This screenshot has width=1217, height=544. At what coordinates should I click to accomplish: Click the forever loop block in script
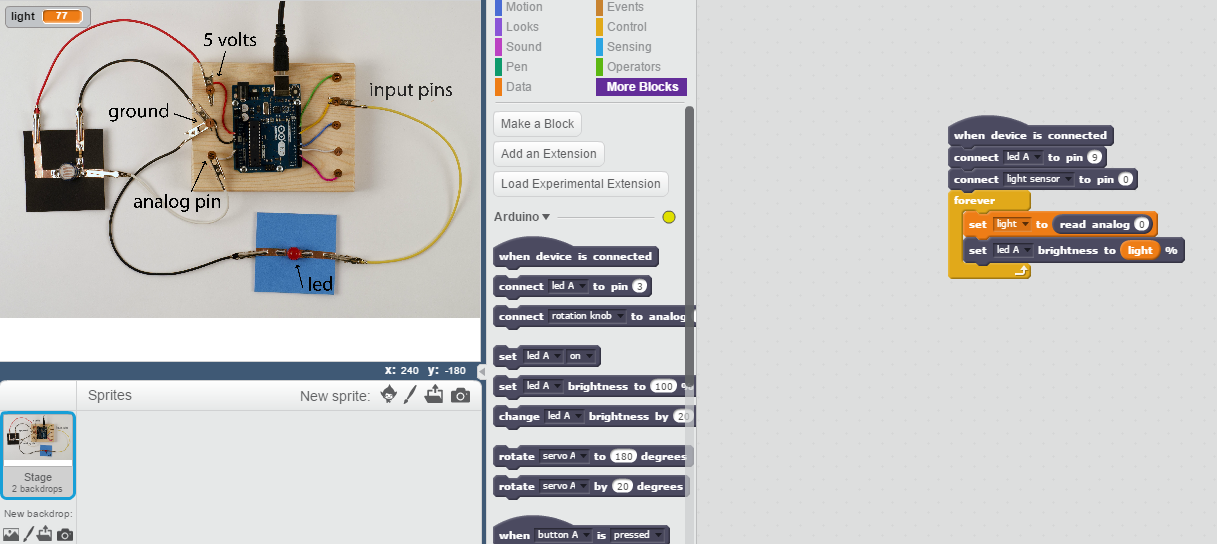[x=975, y=200]
